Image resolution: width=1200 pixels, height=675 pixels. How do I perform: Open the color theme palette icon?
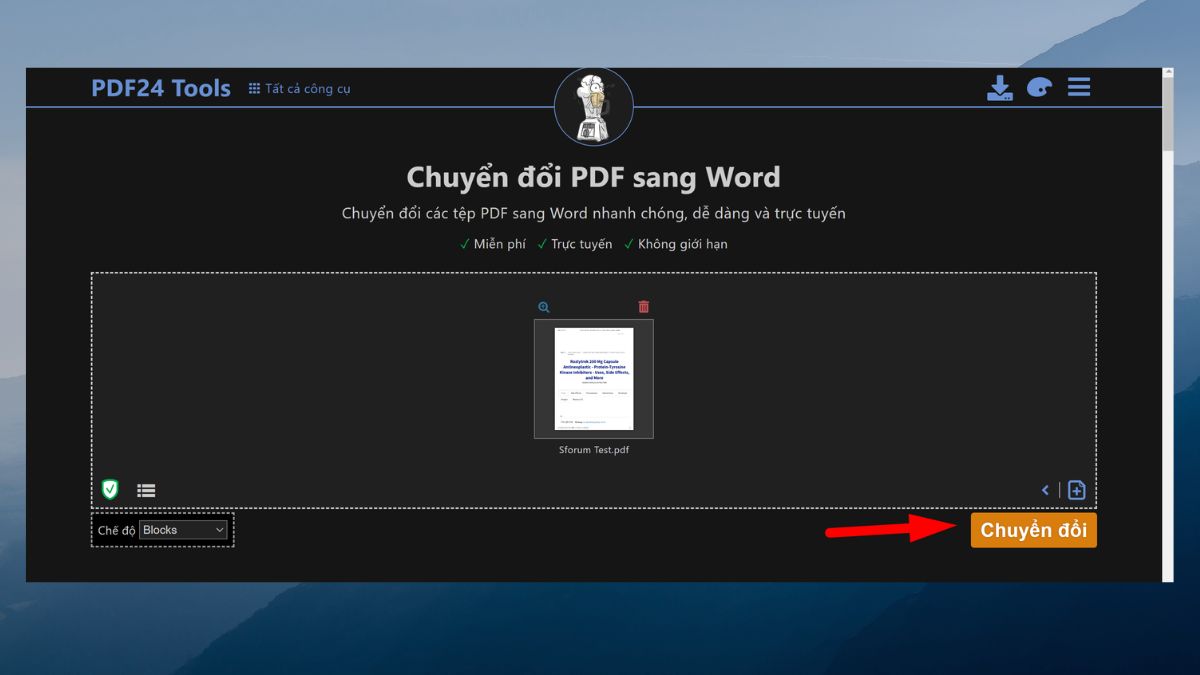click(1039, 88)
